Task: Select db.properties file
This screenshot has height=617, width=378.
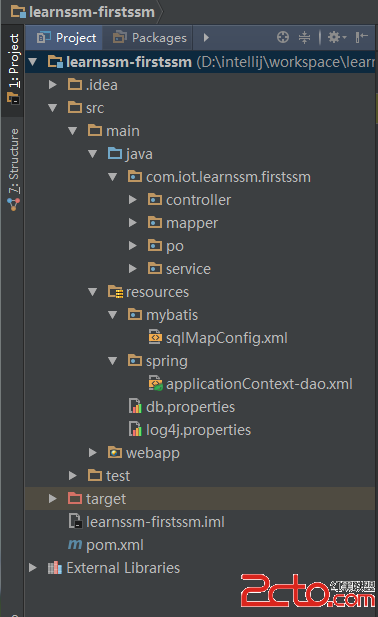Action: point(182,407)
